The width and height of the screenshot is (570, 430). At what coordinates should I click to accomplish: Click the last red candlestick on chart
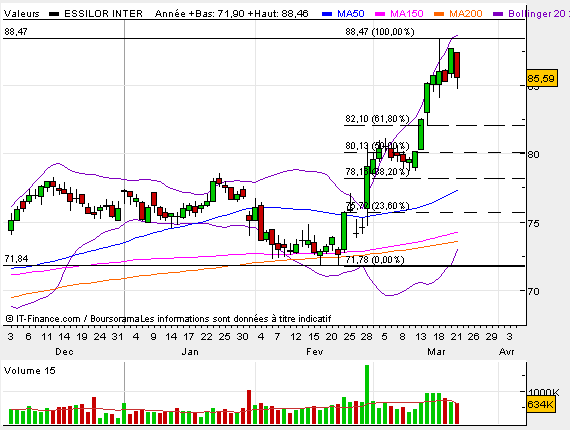(457, 65)
